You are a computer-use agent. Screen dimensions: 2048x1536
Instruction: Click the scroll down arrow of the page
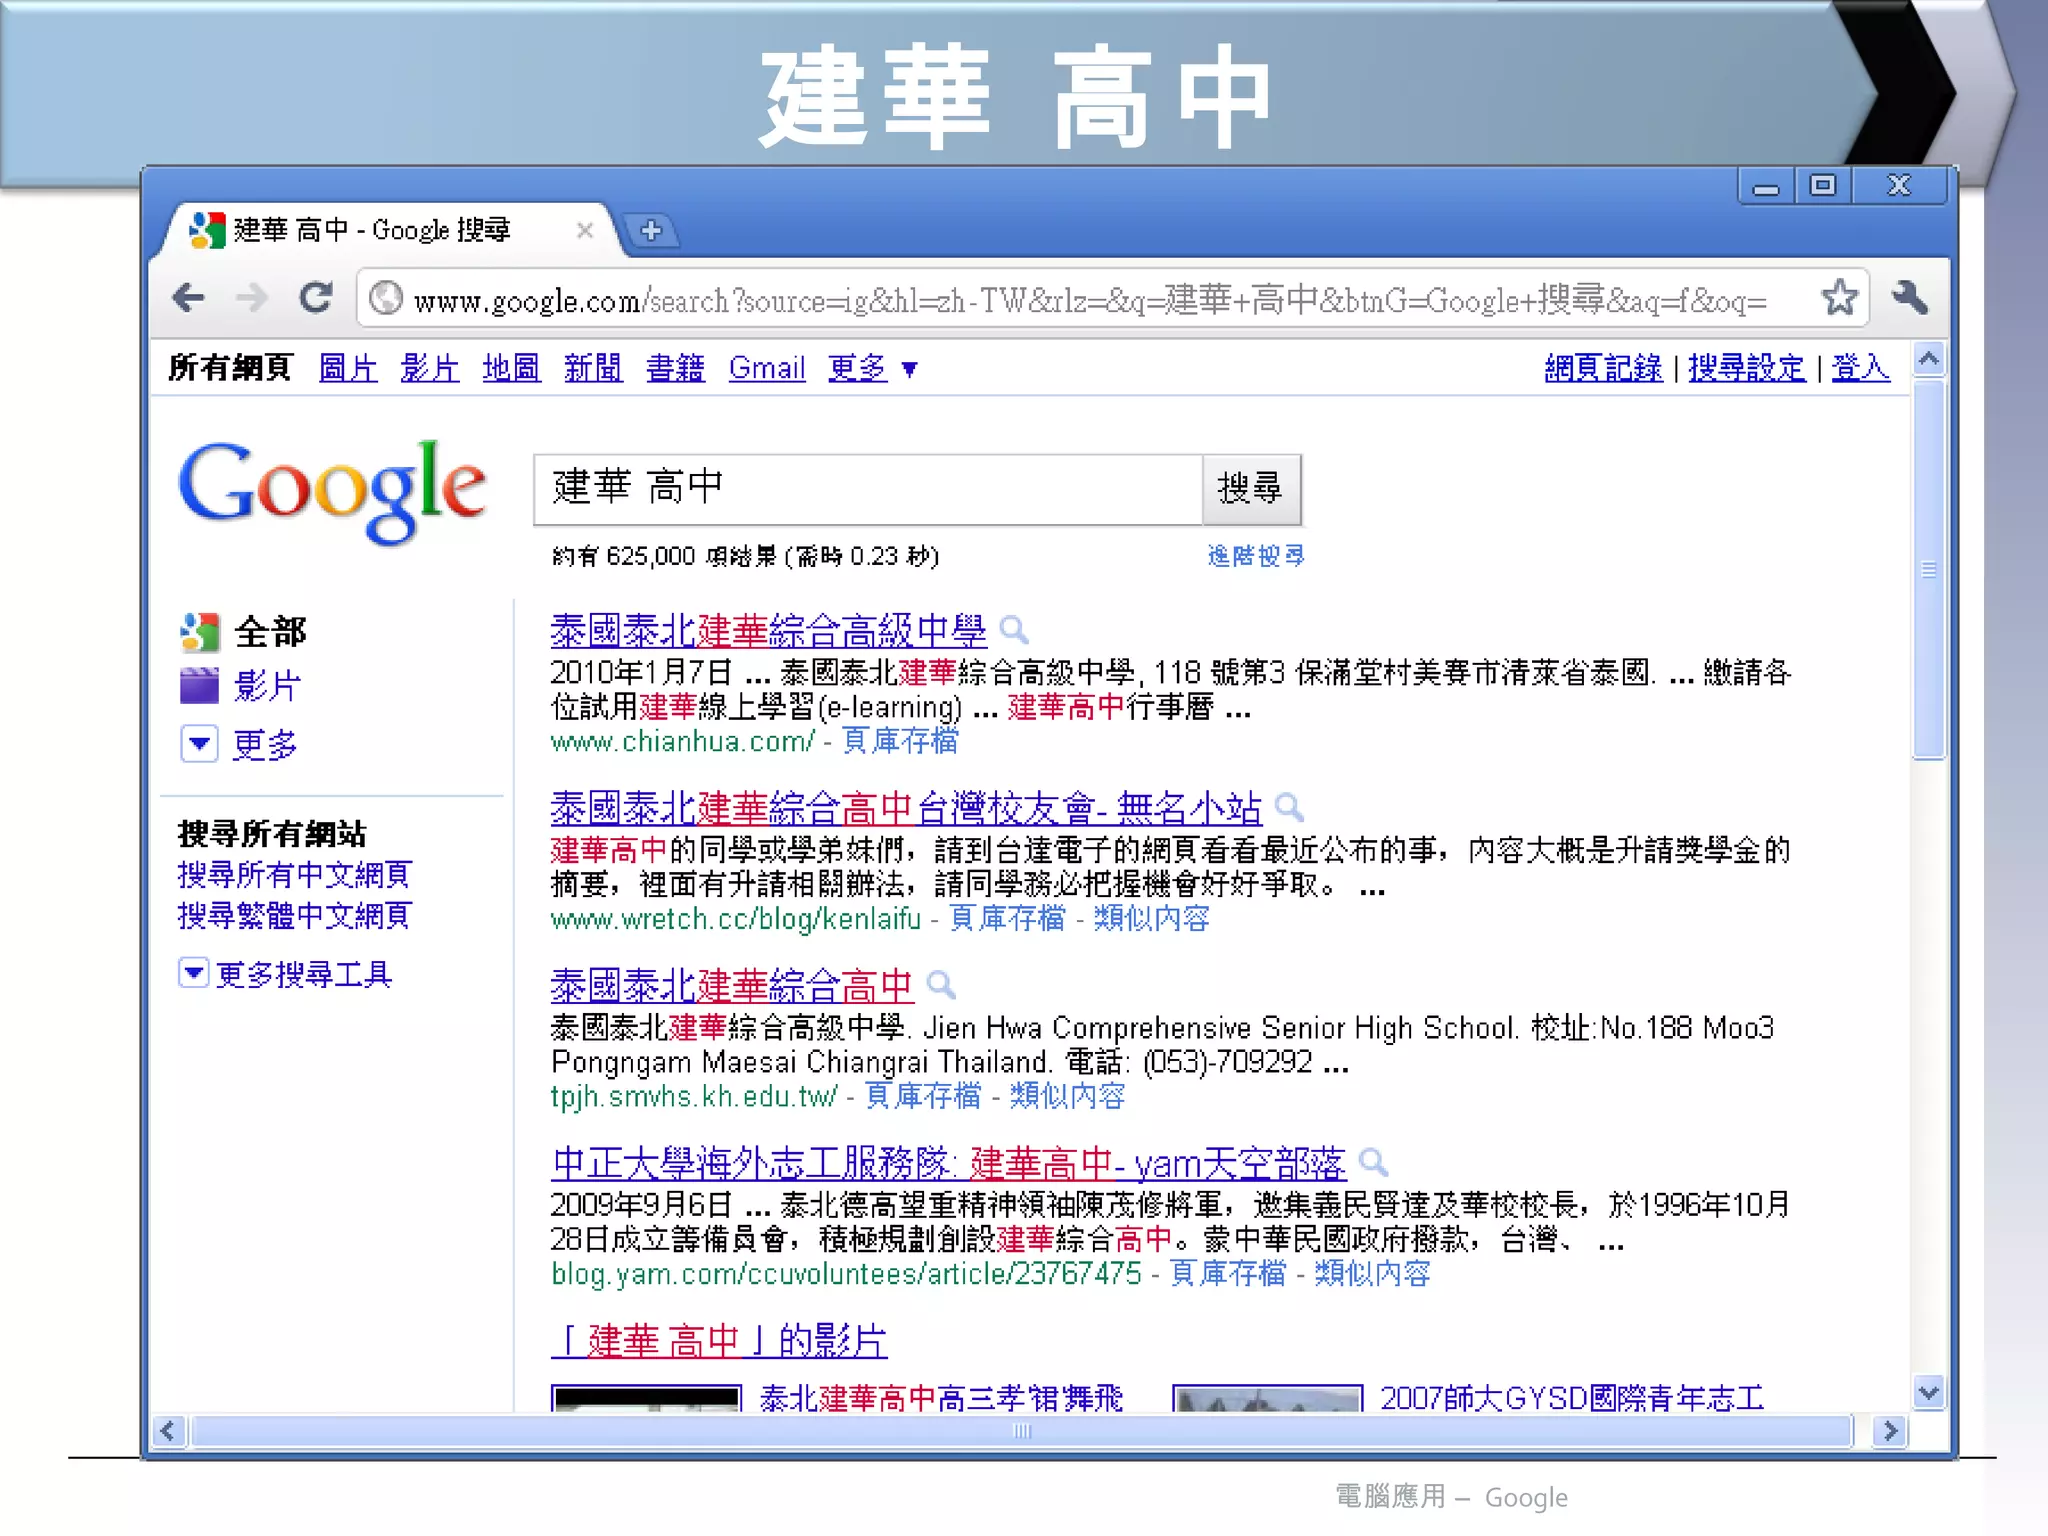point(1929,1392)
